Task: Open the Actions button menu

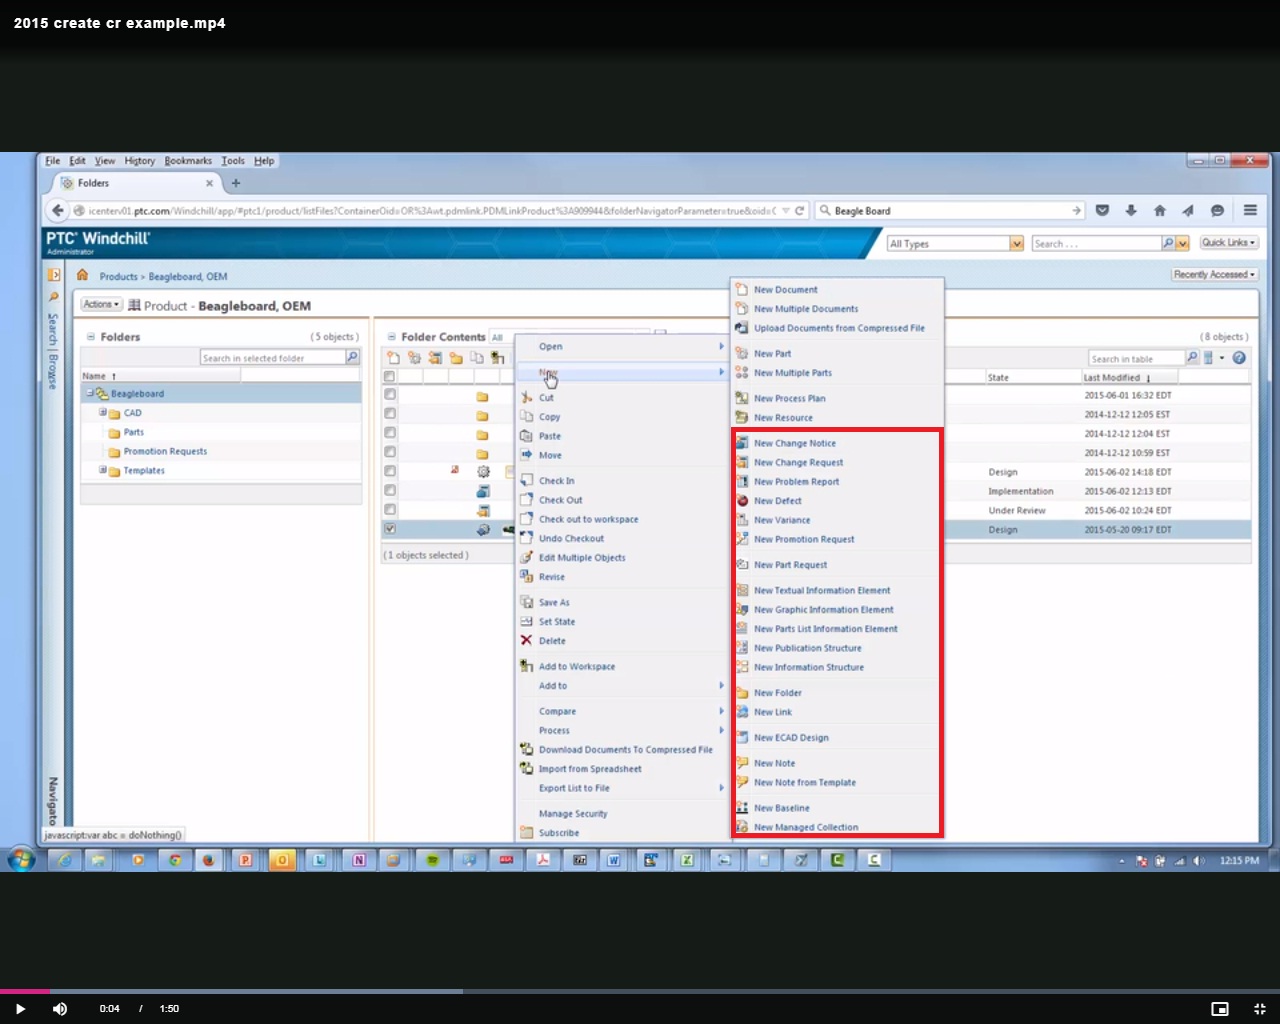Action: (100, 303)
